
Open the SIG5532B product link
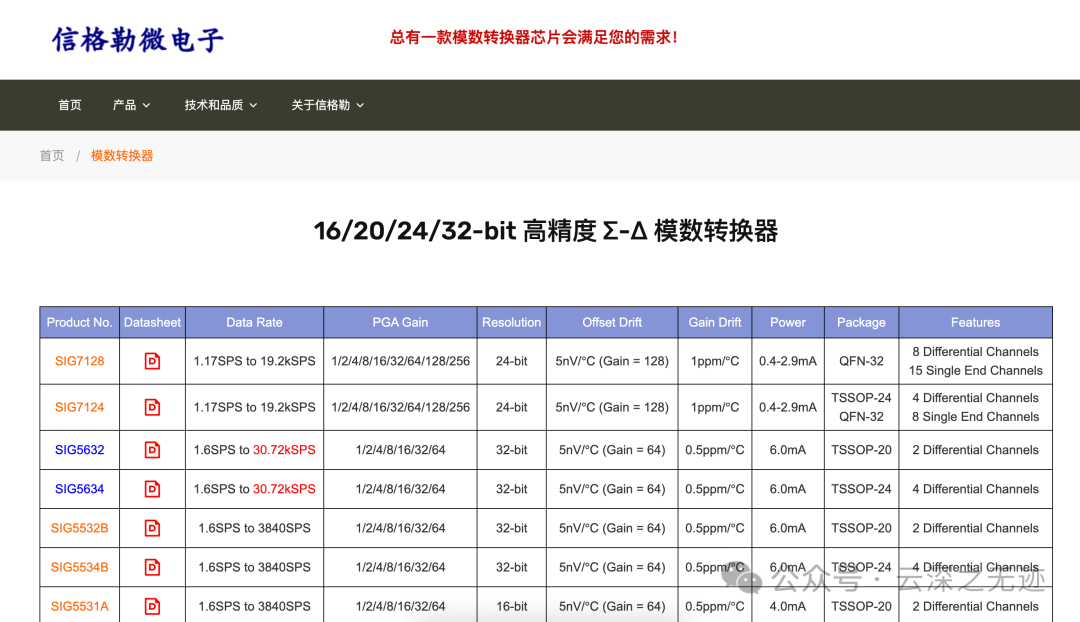(x=80, y=528)
